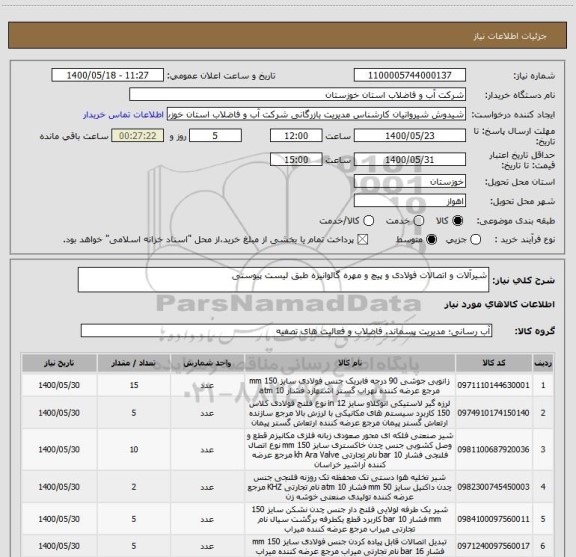
Task: Click the شیر صنعتی فلکه ای item name
Action: tap(350, 450)
